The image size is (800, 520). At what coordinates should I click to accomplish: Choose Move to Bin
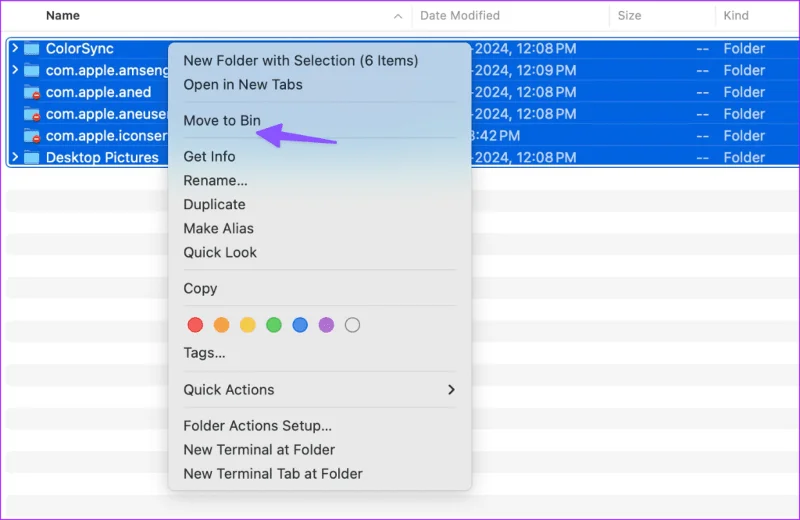pyautogui.click(x=222, y=120)
